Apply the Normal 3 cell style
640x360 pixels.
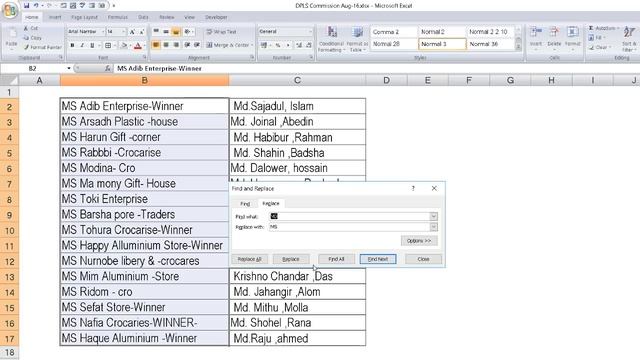click(442, 44)
